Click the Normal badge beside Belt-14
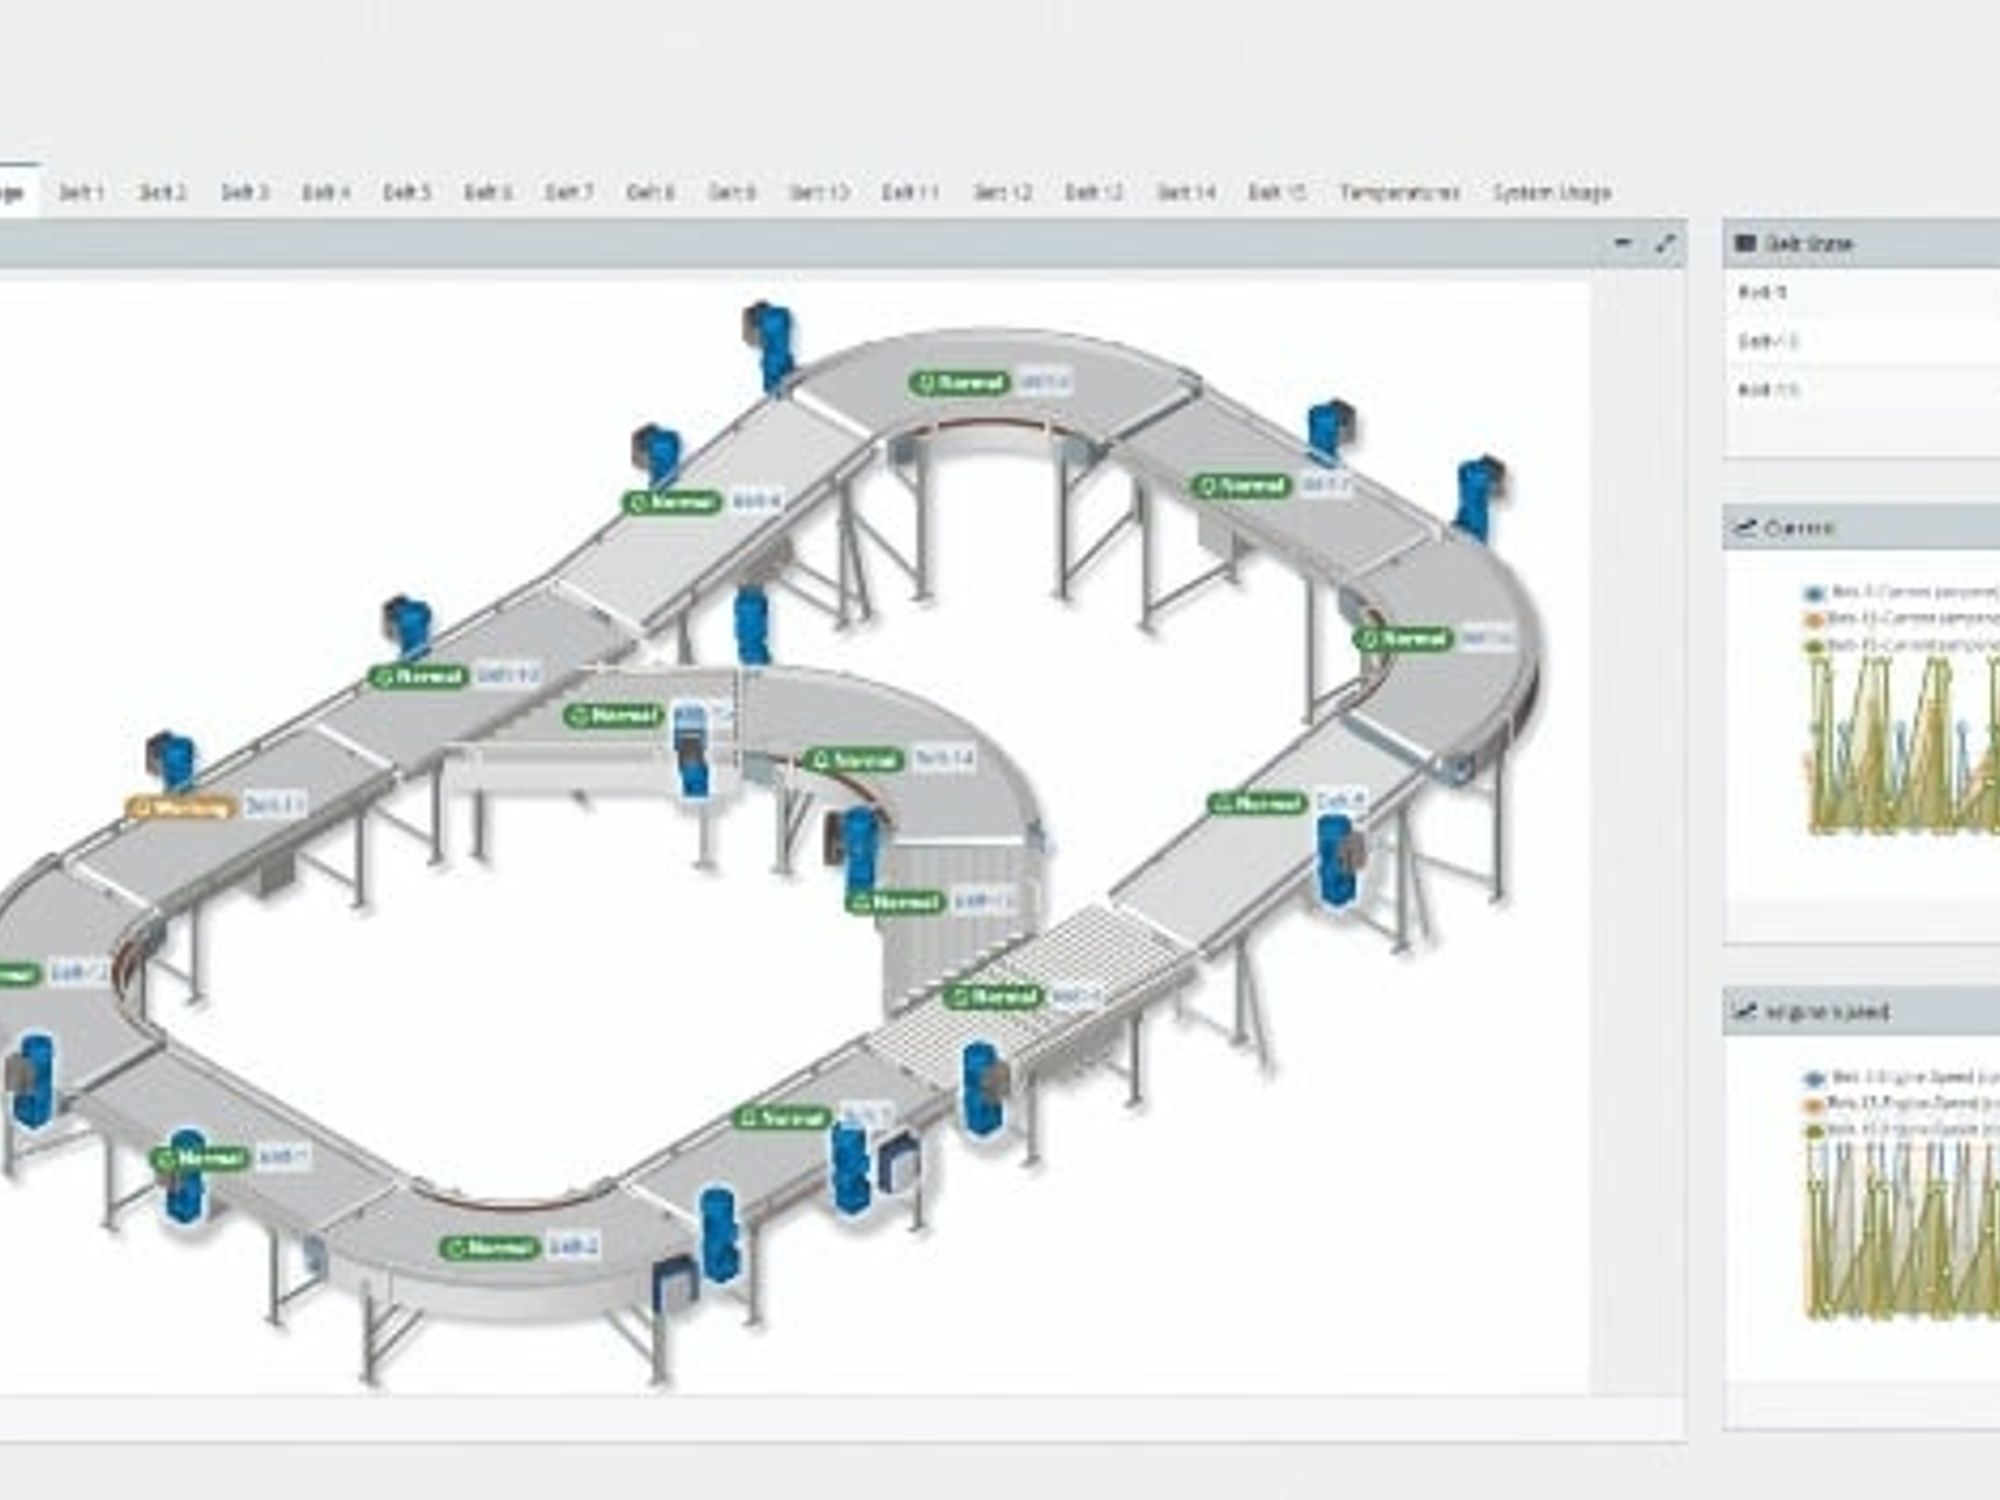The height and width of the screenshot is (1500, 2000). pos(854,761)
